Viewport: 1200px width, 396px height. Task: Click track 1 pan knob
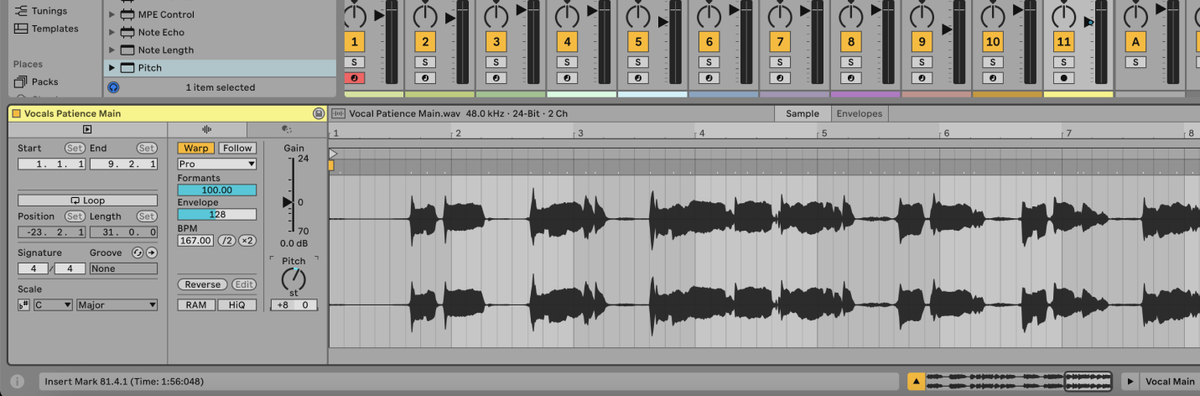click(x=354, y=16)
